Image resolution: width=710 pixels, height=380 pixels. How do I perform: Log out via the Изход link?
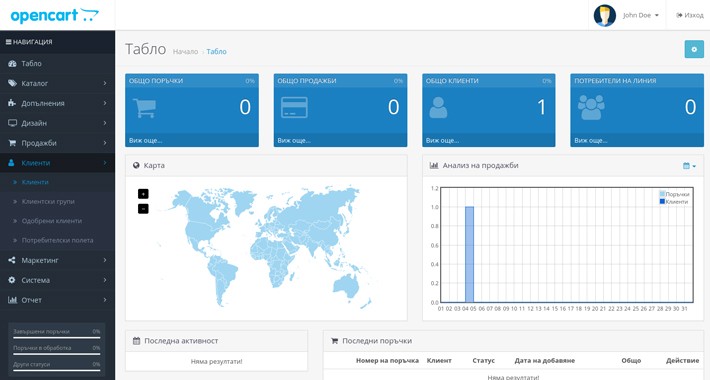coord(690,15)
